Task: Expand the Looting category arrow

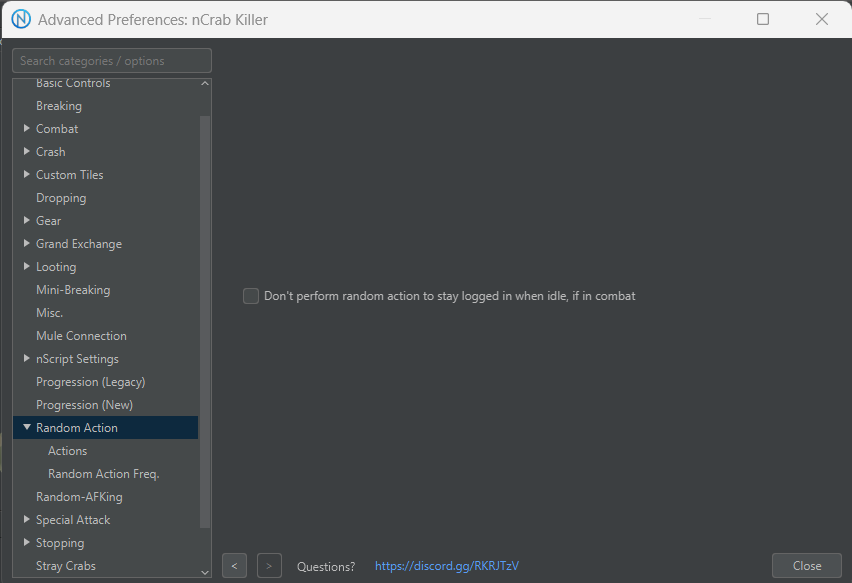Action: click(x=27, y=267)
